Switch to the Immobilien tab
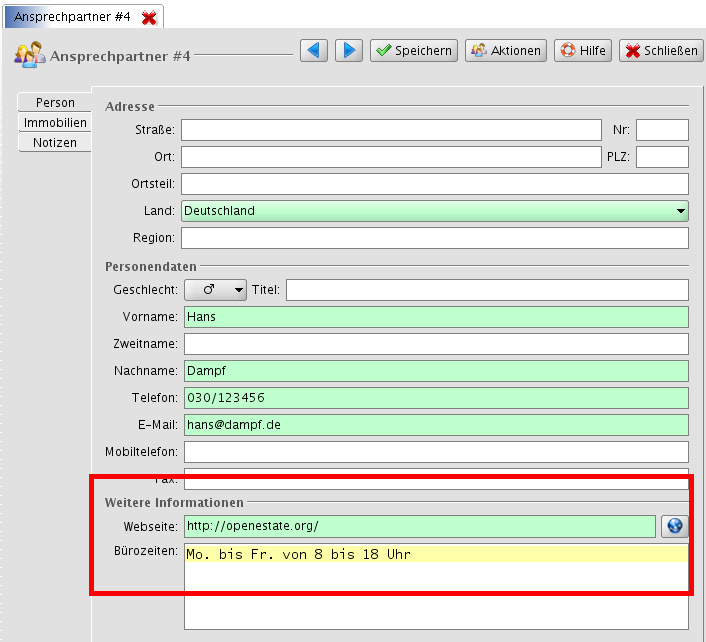Image resolution: width=706 pixels, height=642 pixels. (x=55, y=123)
